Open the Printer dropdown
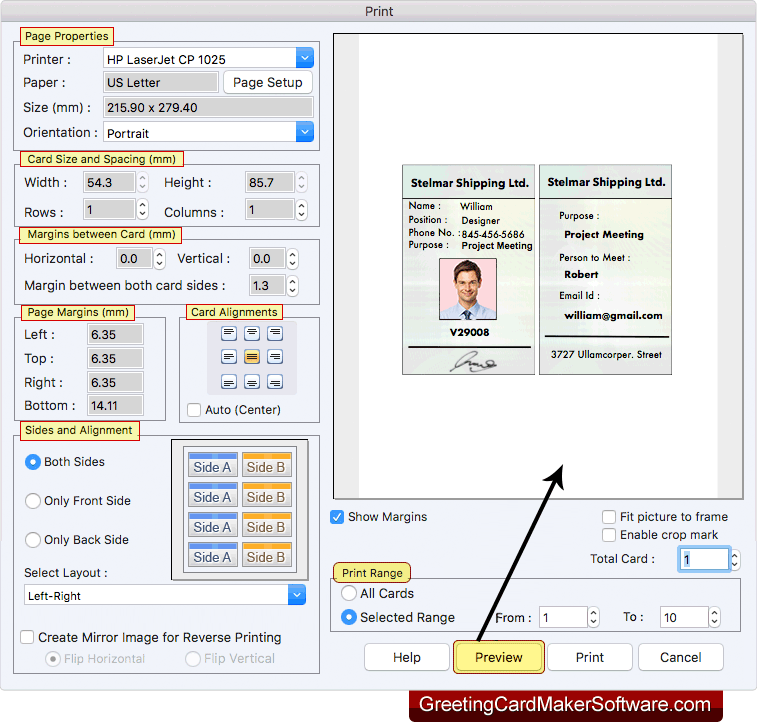This screenshot has height=722, width=757. tap(305, 58)
